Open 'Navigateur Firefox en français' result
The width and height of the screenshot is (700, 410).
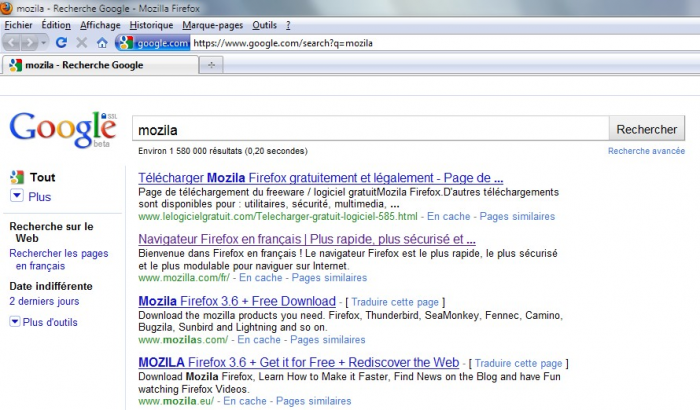tap(307, 239)
